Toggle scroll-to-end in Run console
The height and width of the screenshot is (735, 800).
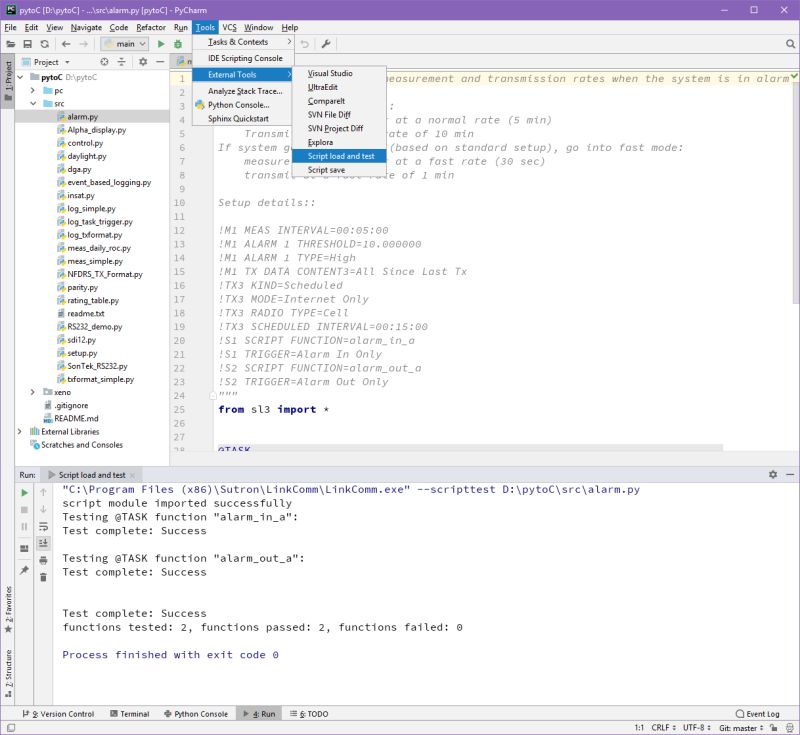click(43, 544)
